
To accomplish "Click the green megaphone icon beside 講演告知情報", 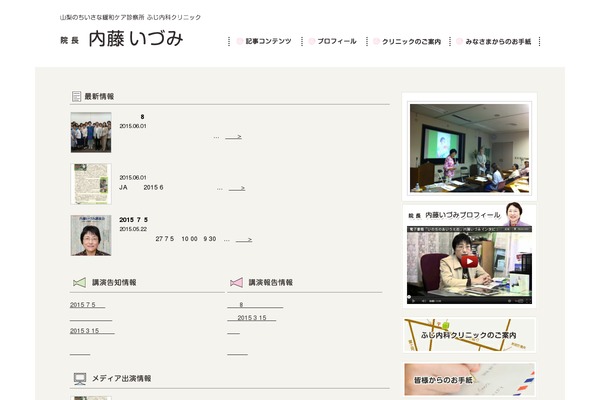I will pos(79,282).
